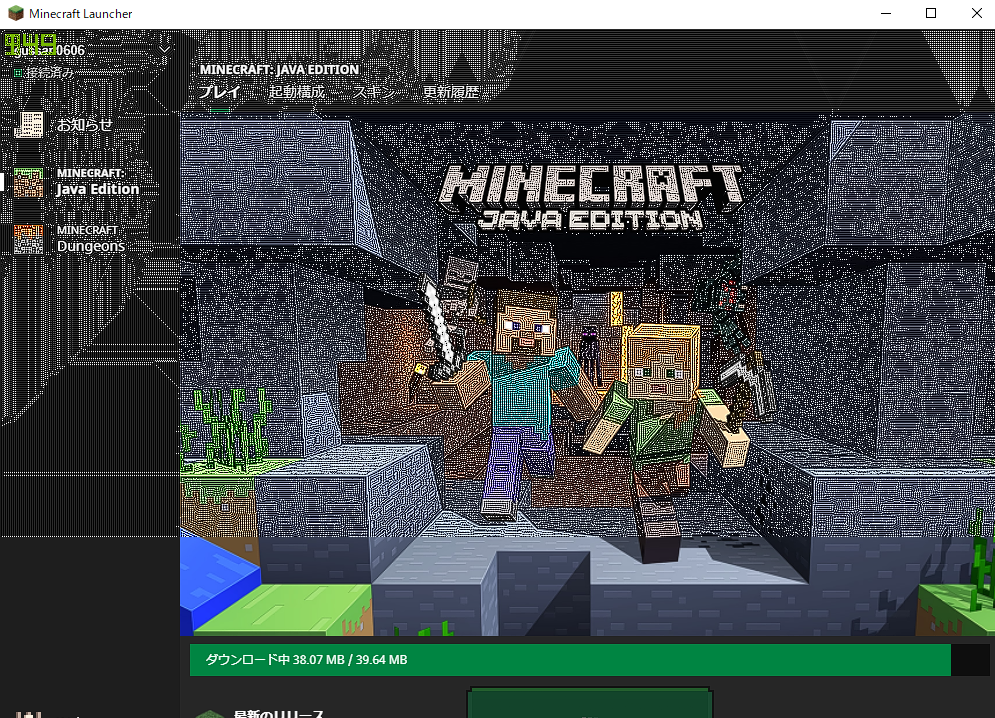Open the 最新のリリース version selector
995x718 pixels.
pyautogui.click(x=278, y=714)
